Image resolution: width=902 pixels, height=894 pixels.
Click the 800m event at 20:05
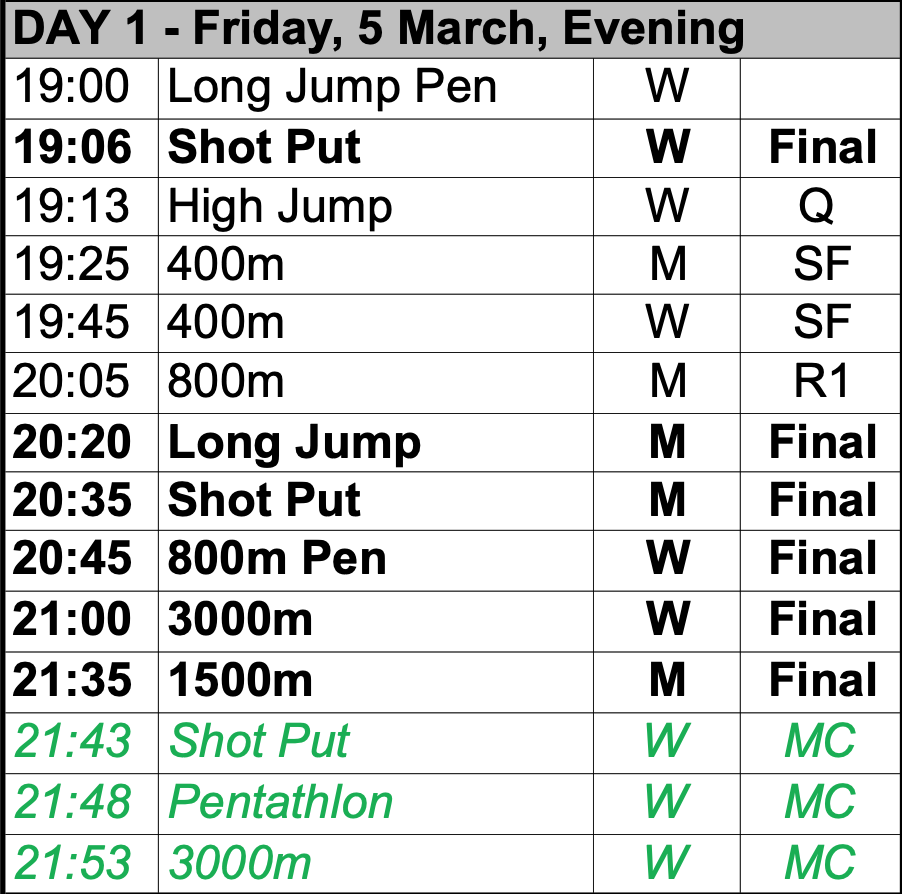tap(226, 381)
